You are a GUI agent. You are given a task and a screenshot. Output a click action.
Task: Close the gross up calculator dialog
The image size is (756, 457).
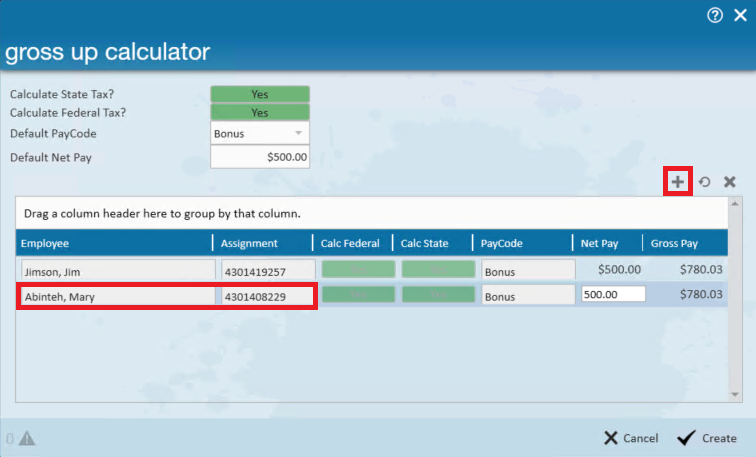pos(740,15)
